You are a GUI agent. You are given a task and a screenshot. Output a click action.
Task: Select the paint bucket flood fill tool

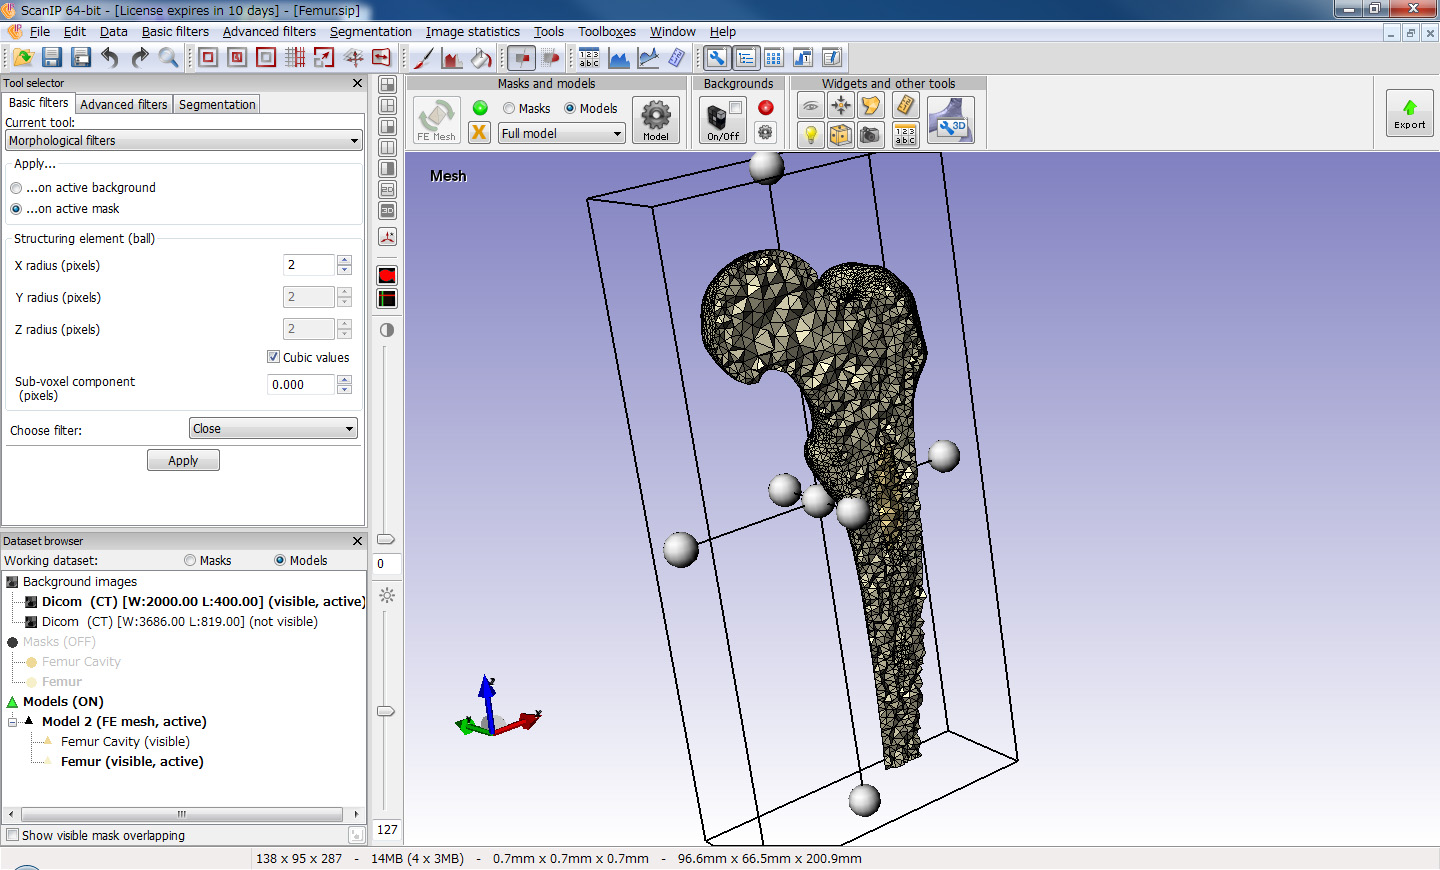[481, 58]
